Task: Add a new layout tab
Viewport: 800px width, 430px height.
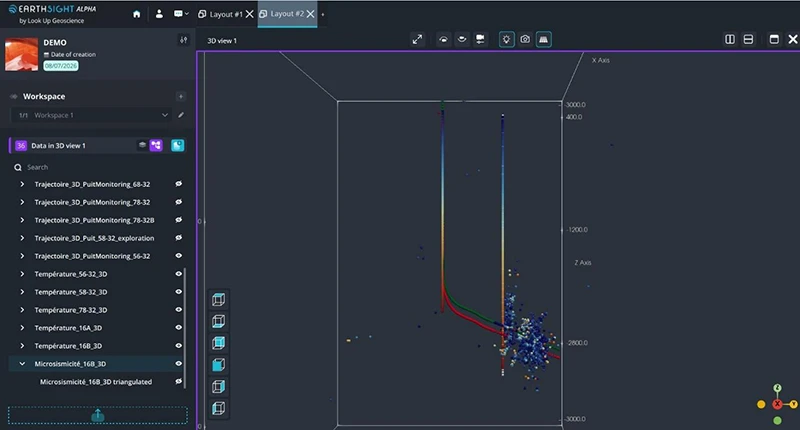Action: tap(323, 14)
